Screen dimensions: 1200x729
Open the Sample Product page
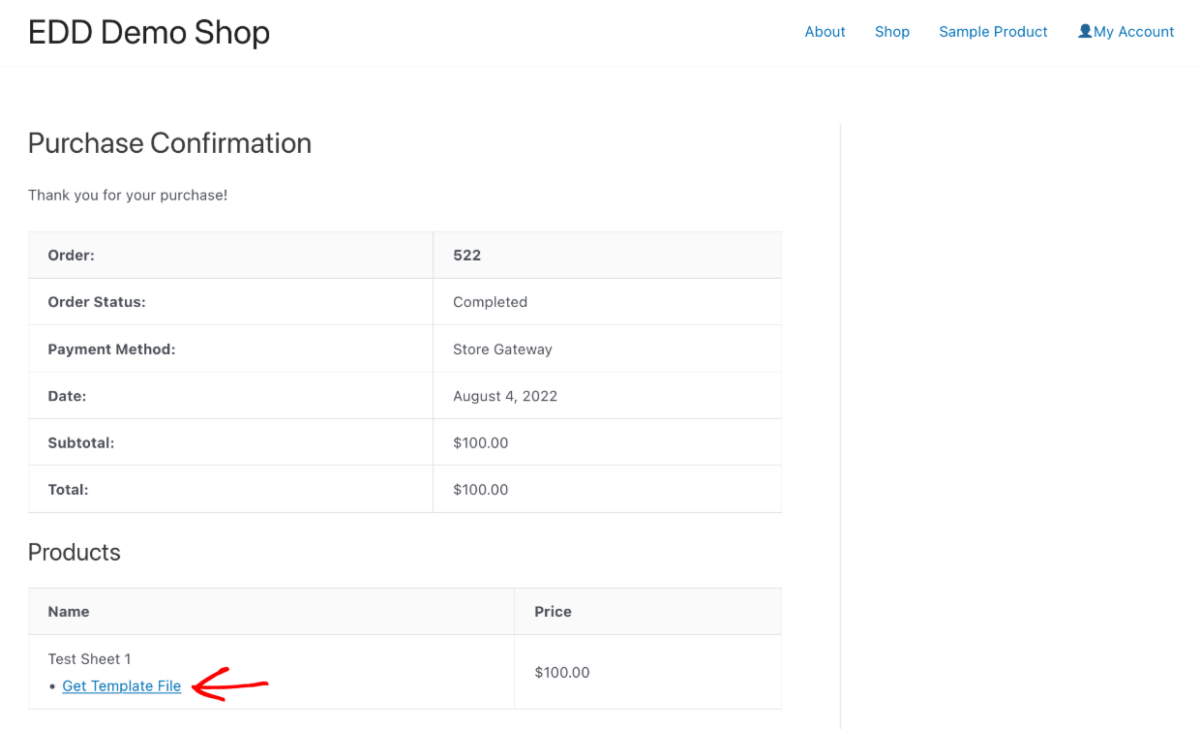click(993, 32)
